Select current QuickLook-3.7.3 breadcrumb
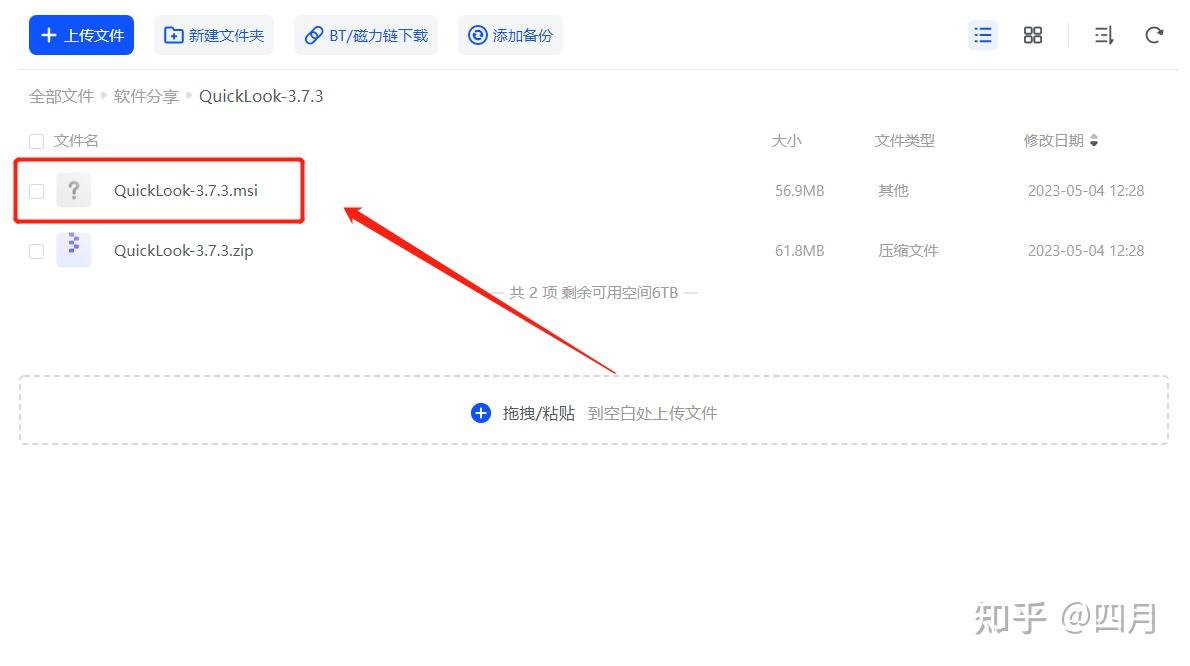Screen dimensions: 1190x666 (261, 96)
